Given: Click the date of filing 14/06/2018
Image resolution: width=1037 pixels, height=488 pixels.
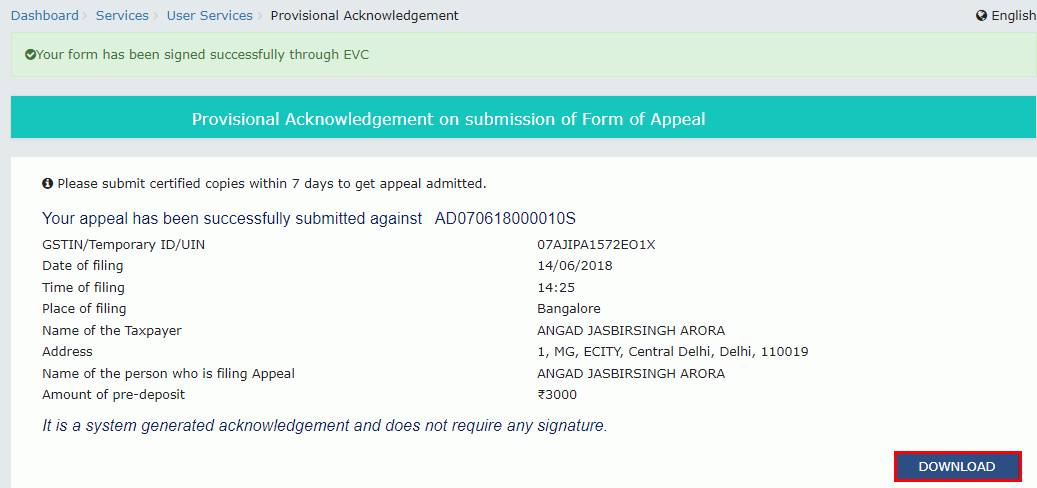Looking at the screenshot, I should click(x=575, y=266).
